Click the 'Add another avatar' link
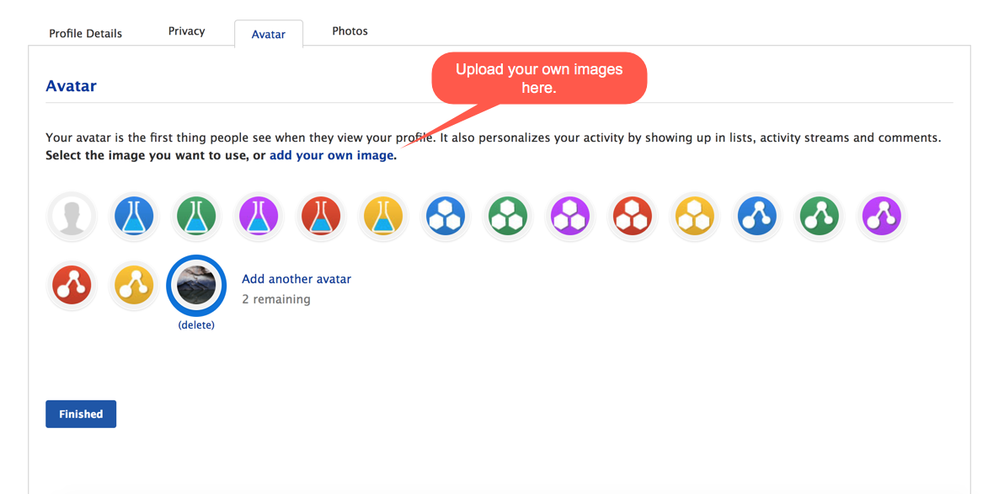The image size is (999, 494). [x=296, y=279]
